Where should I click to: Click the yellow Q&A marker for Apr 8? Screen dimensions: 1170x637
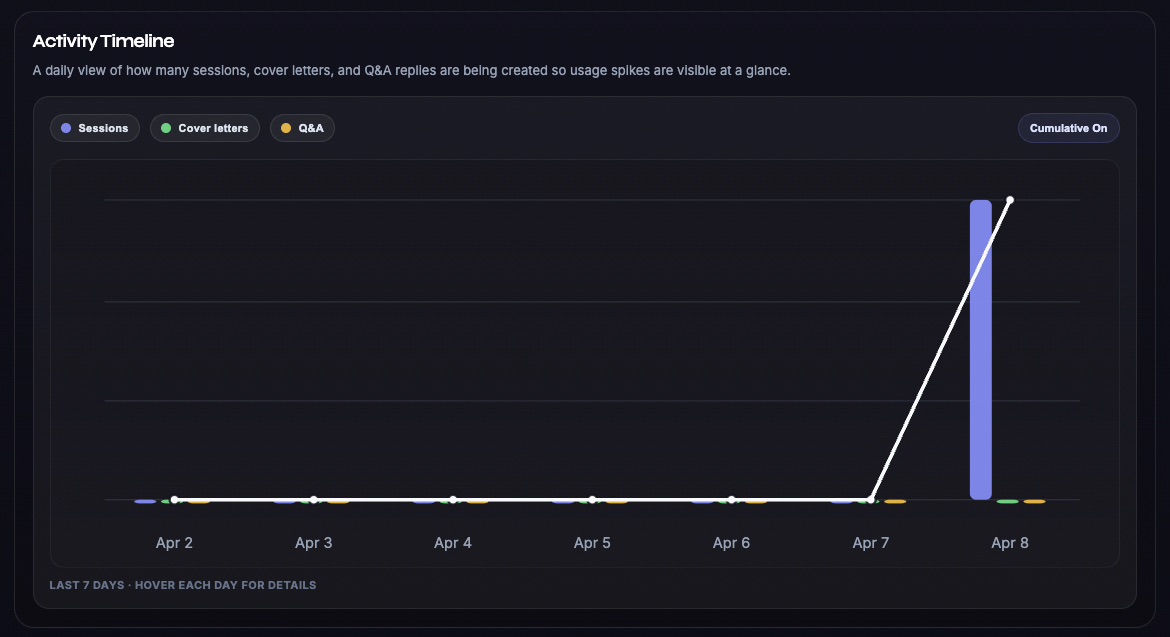click(x=1034, y=501)
